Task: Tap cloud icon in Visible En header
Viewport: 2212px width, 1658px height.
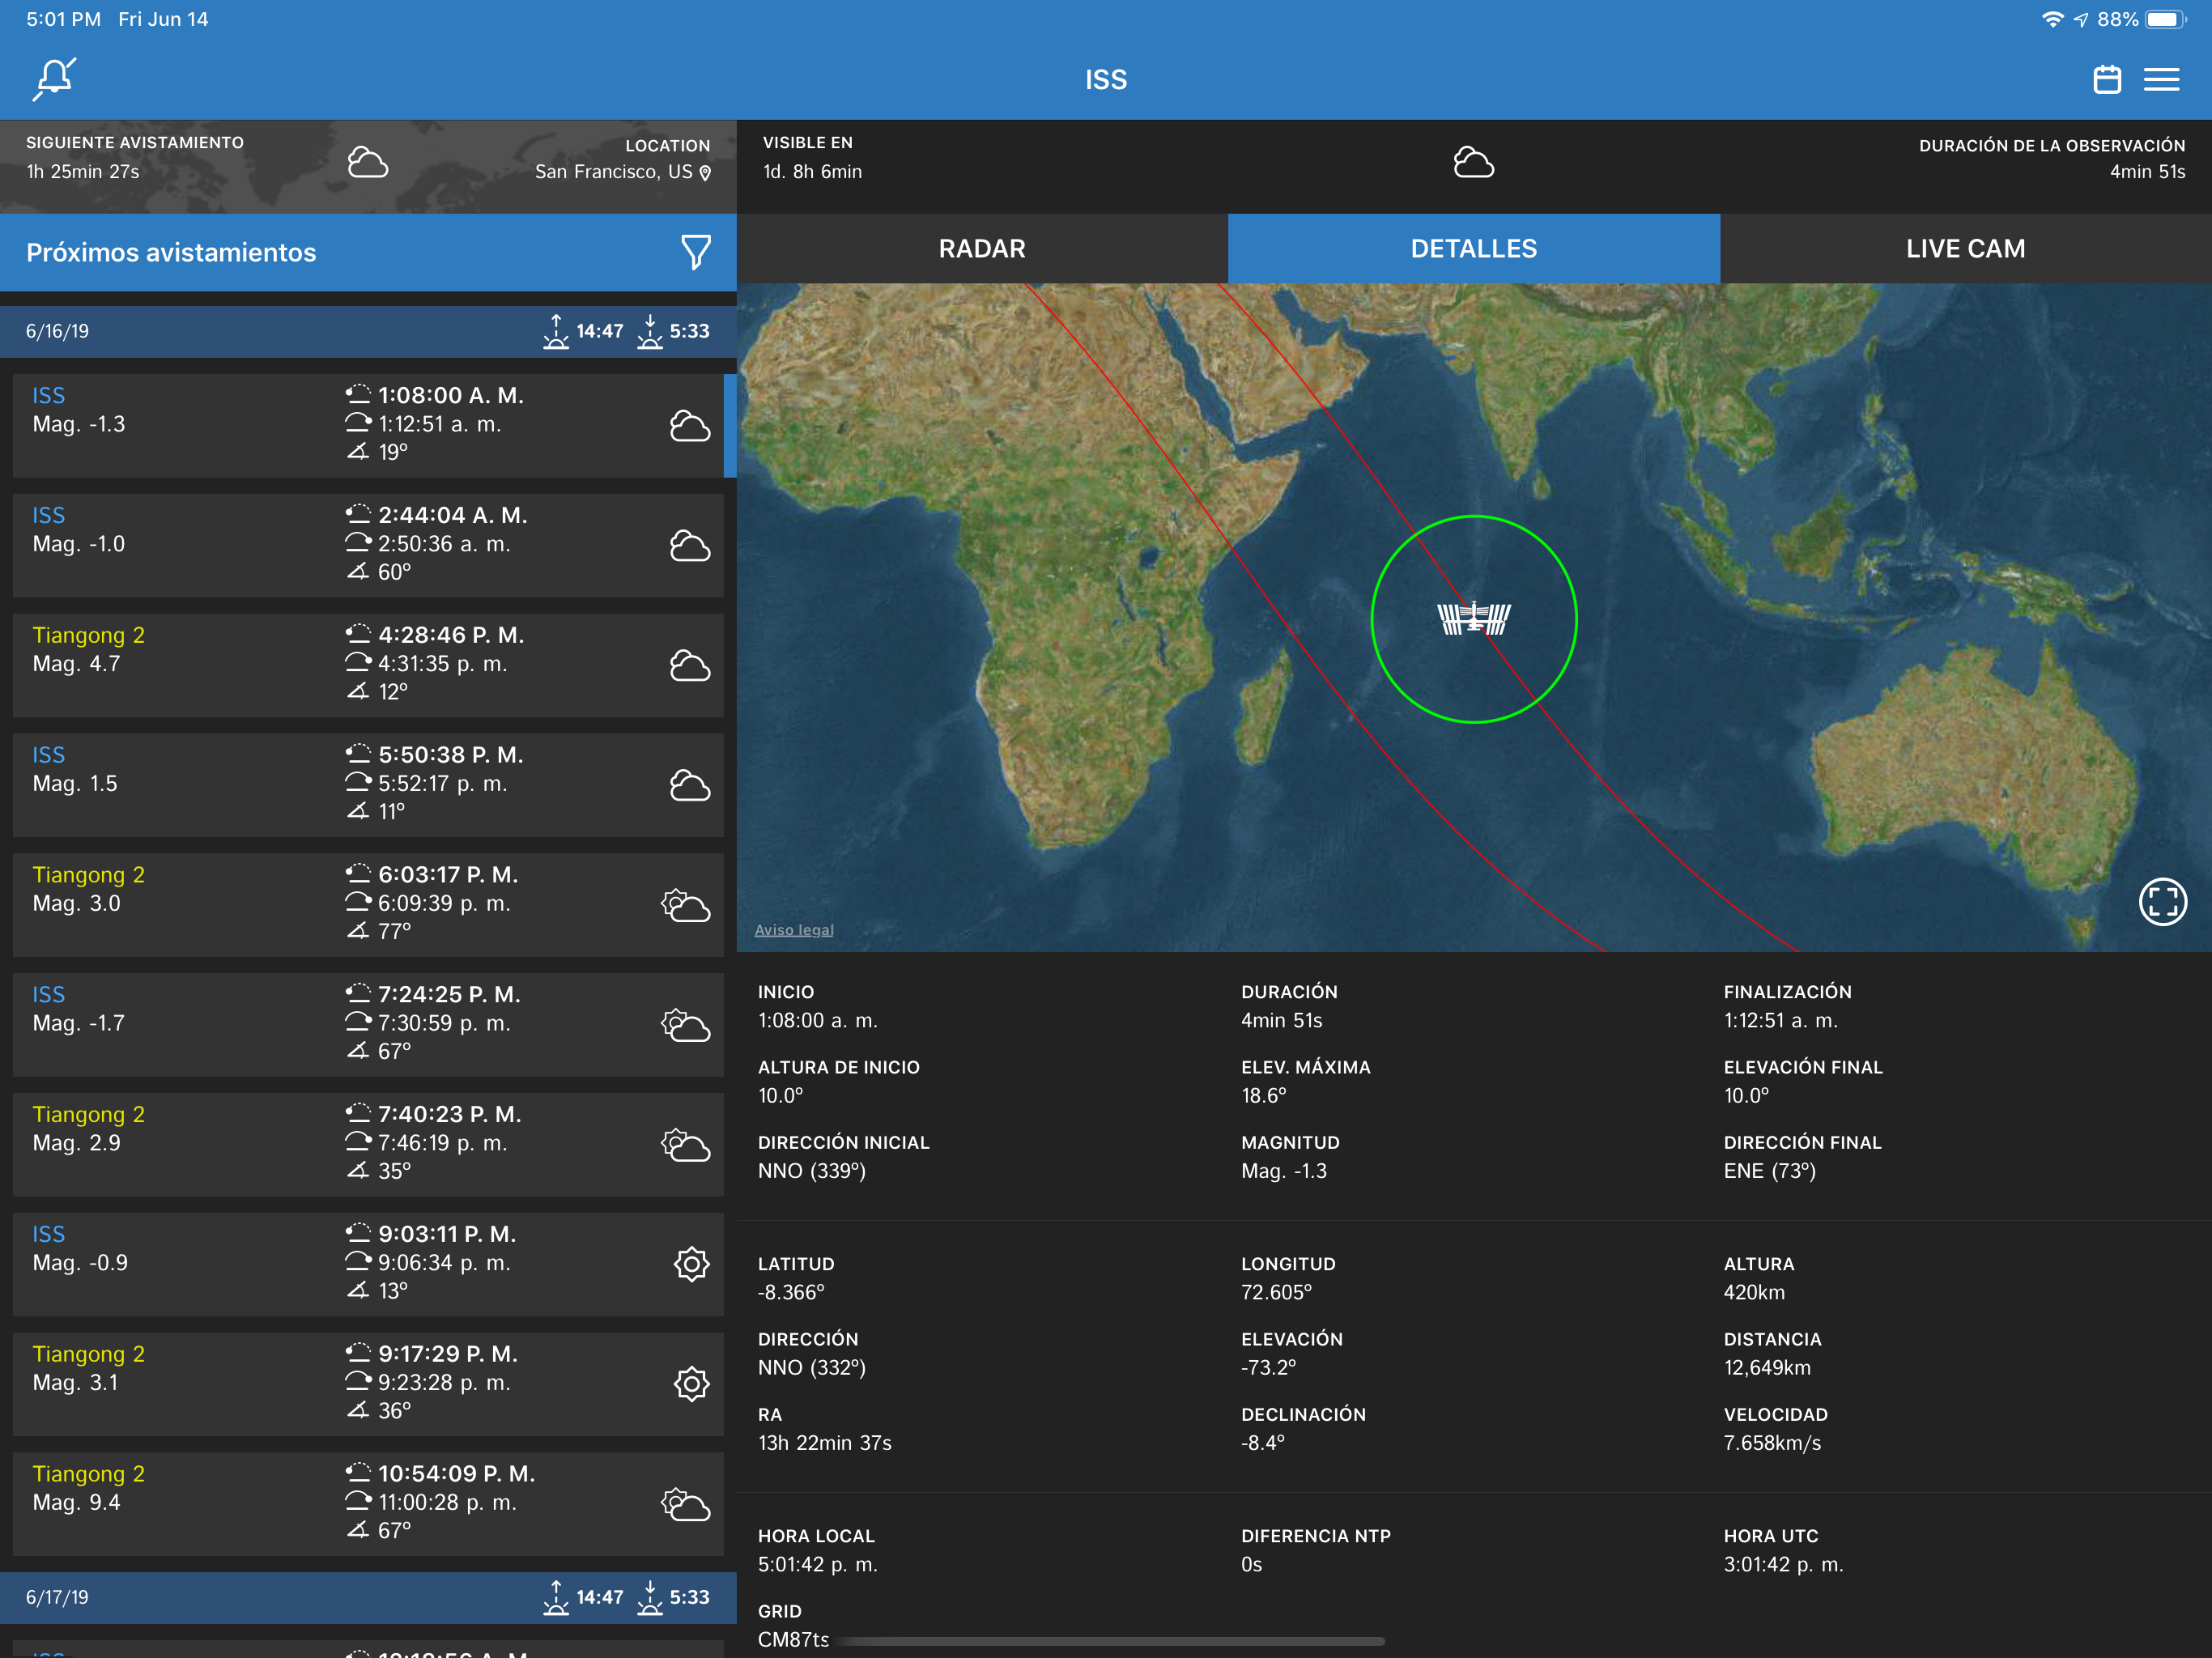Action: [x=1473, y=163]
